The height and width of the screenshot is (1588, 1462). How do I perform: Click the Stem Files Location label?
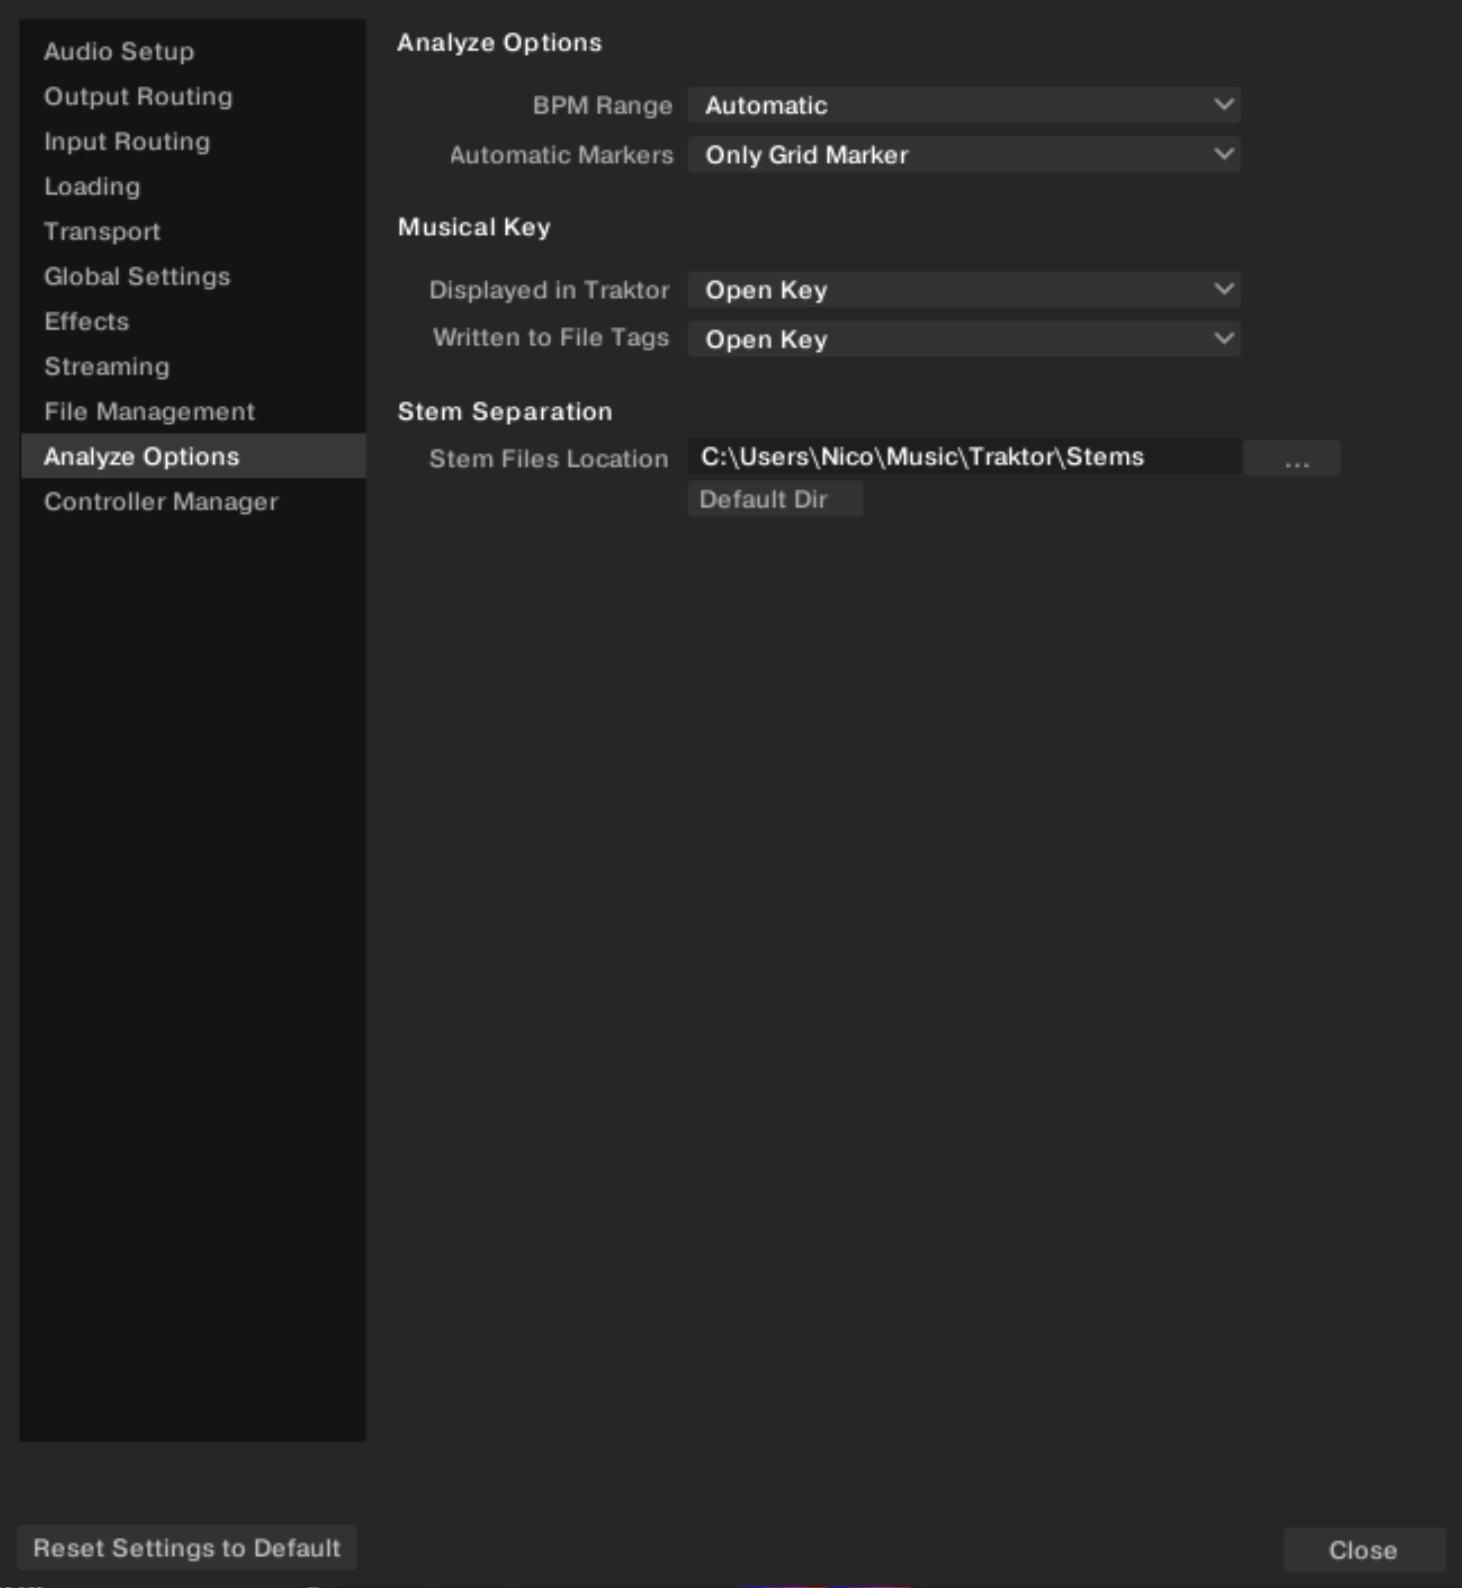pos(549,459)
